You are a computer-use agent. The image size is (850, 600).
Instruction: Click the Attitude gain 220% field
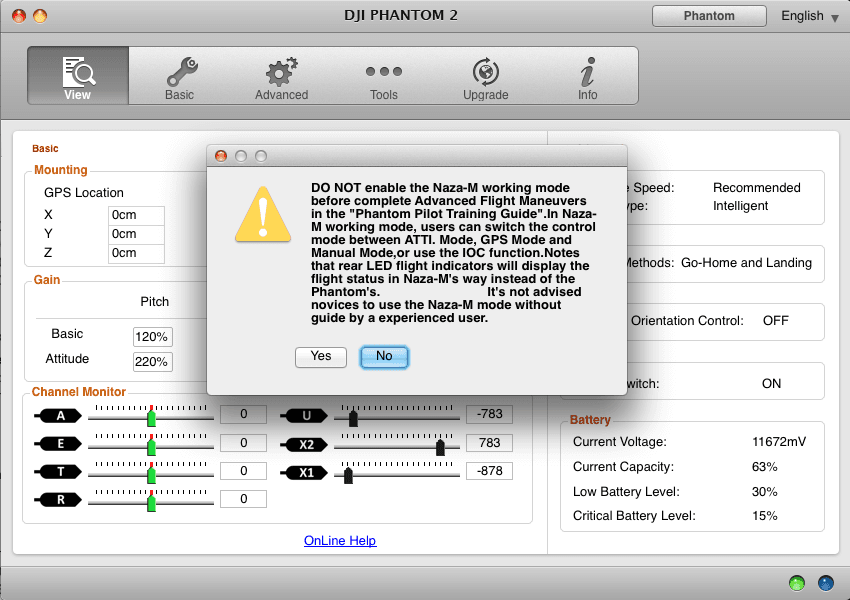(x=153, y=362)
